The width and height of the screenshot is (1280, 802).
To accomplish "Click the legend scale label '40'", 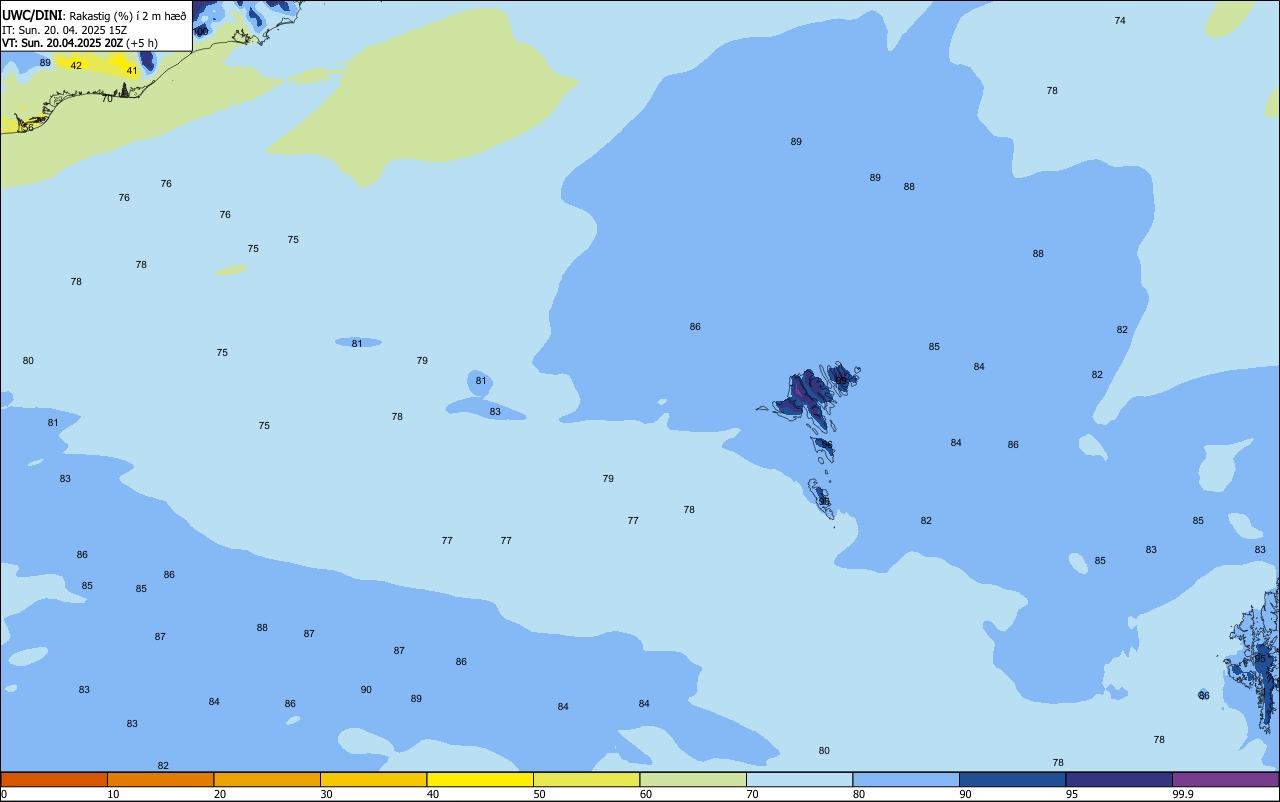I will 432,794.
